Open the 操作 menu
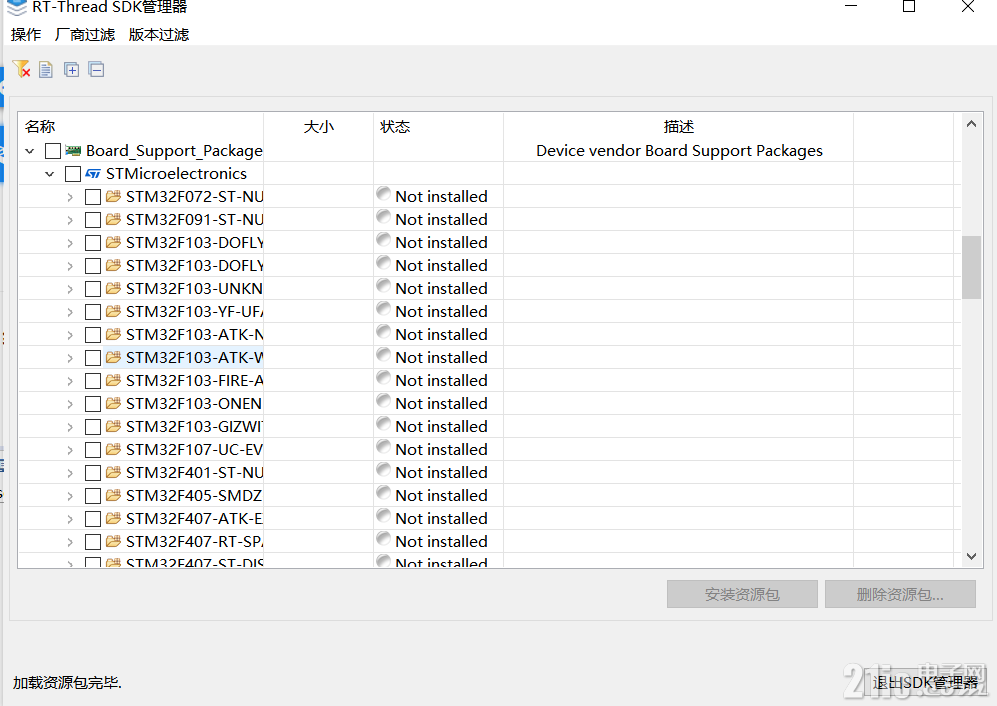This screenshot has width=997, height=706. [x=26, y=34]
